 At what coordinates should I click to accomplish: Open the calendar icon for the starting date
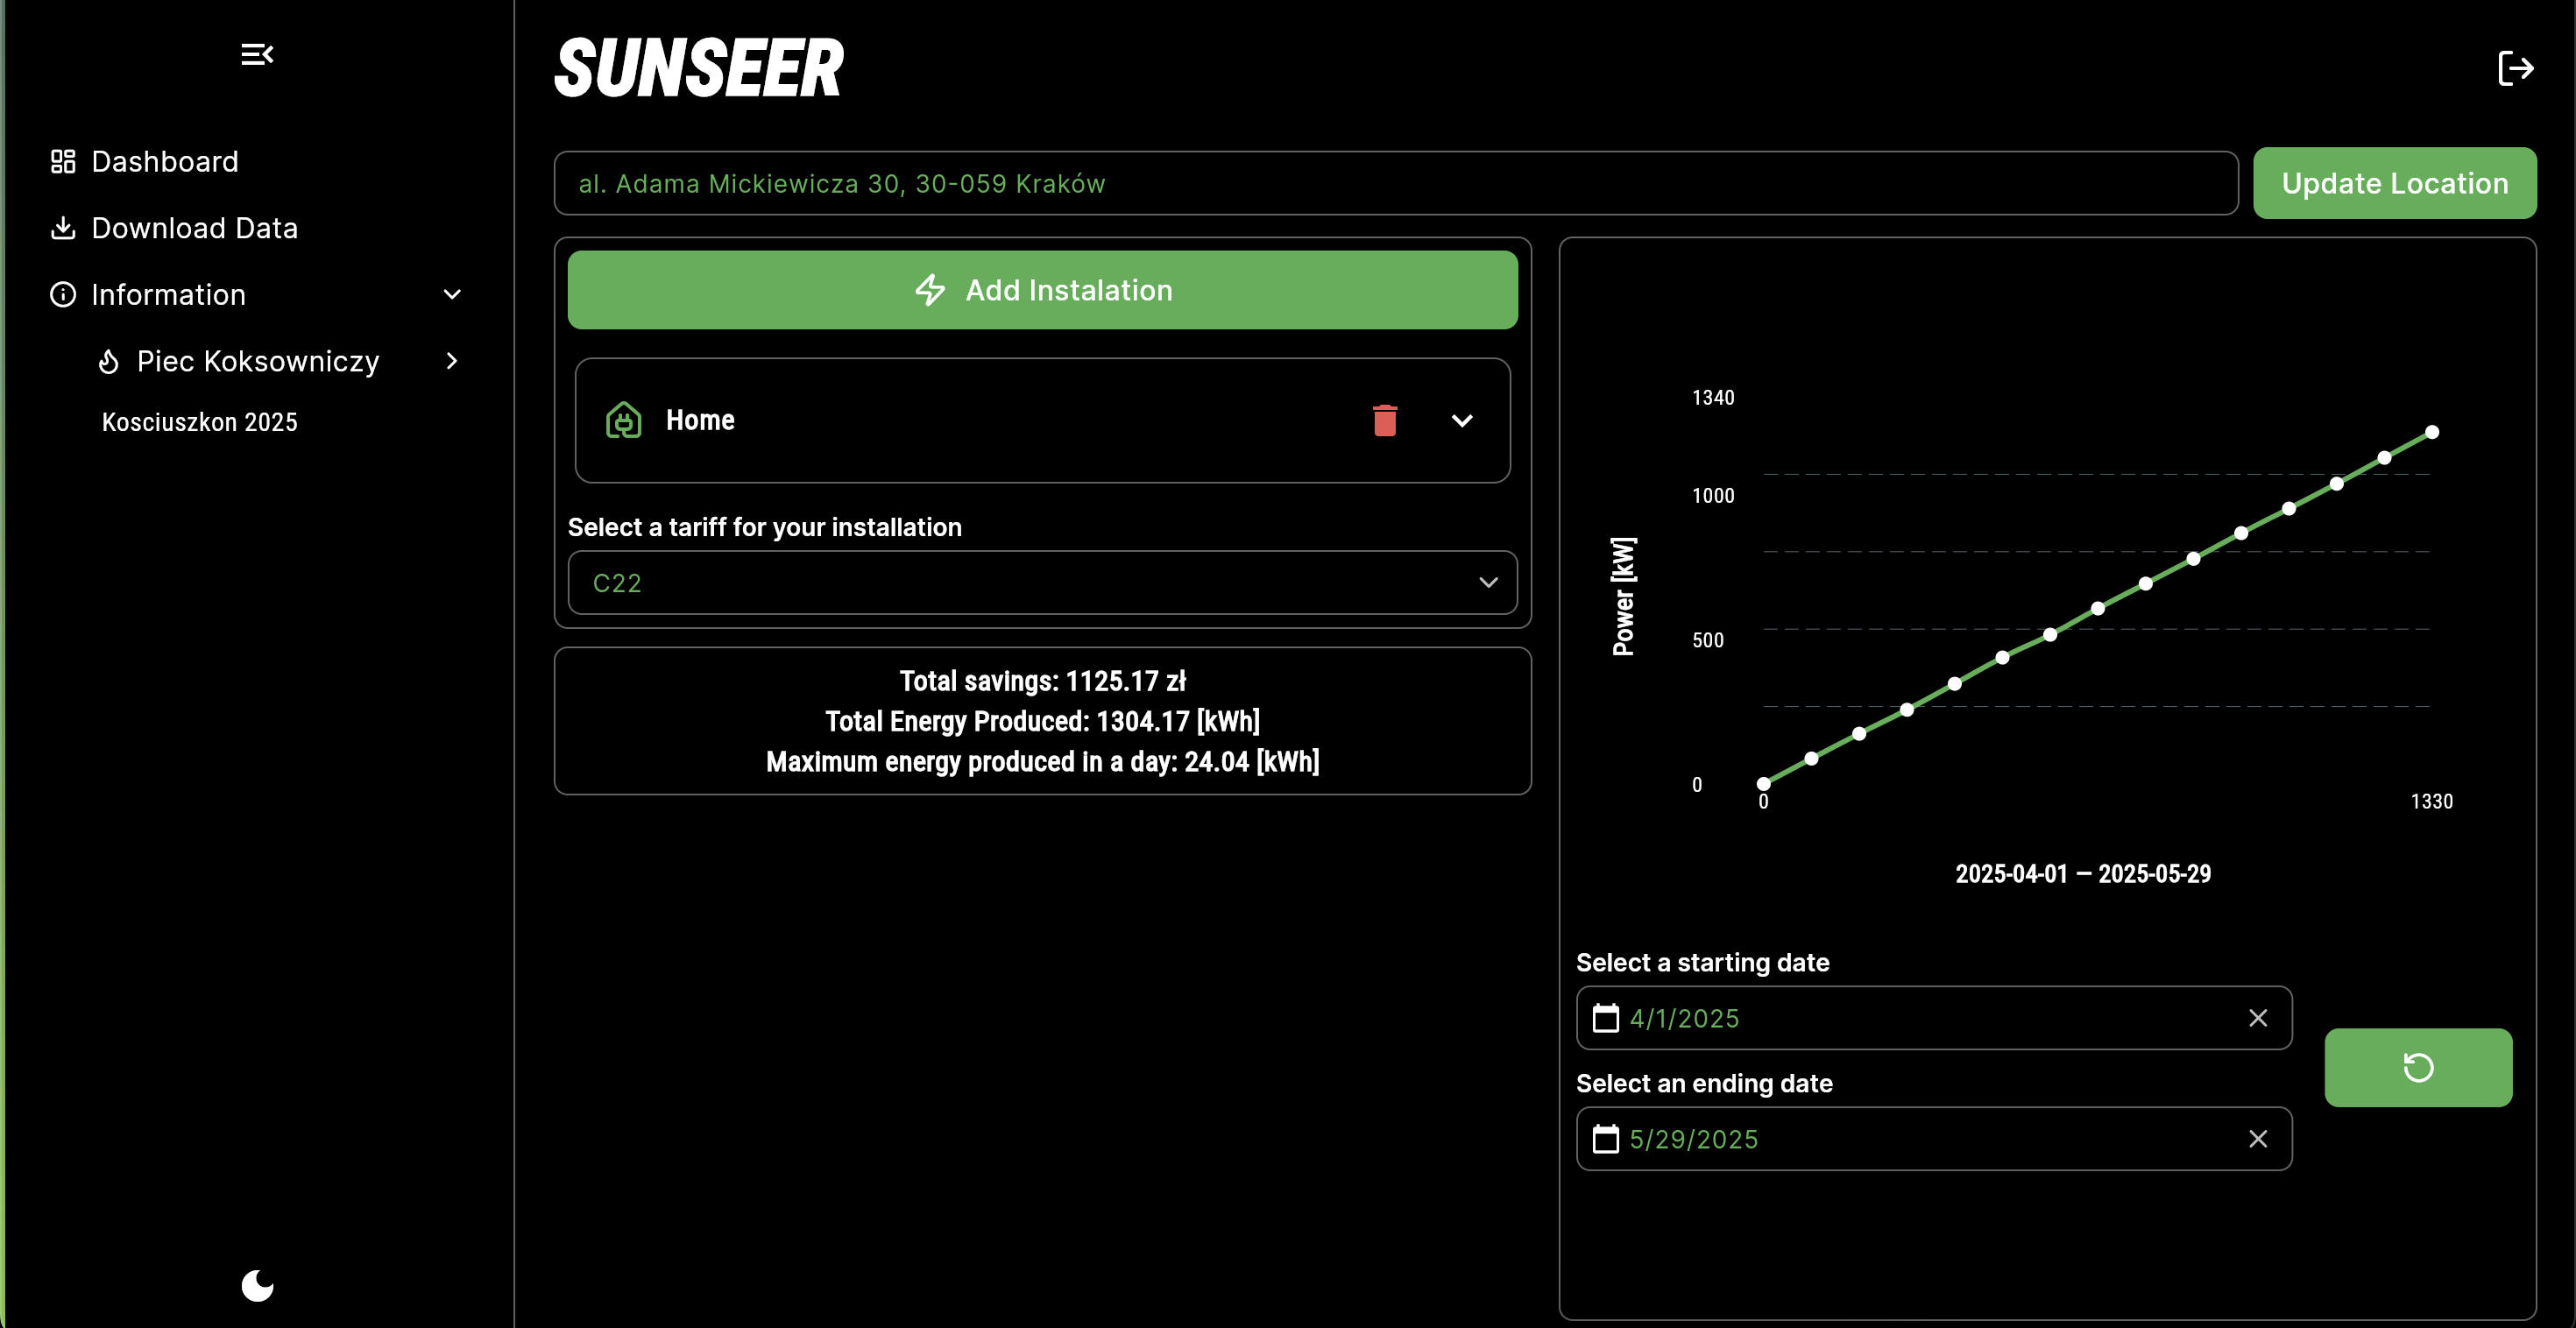tap(1606, 1018)
